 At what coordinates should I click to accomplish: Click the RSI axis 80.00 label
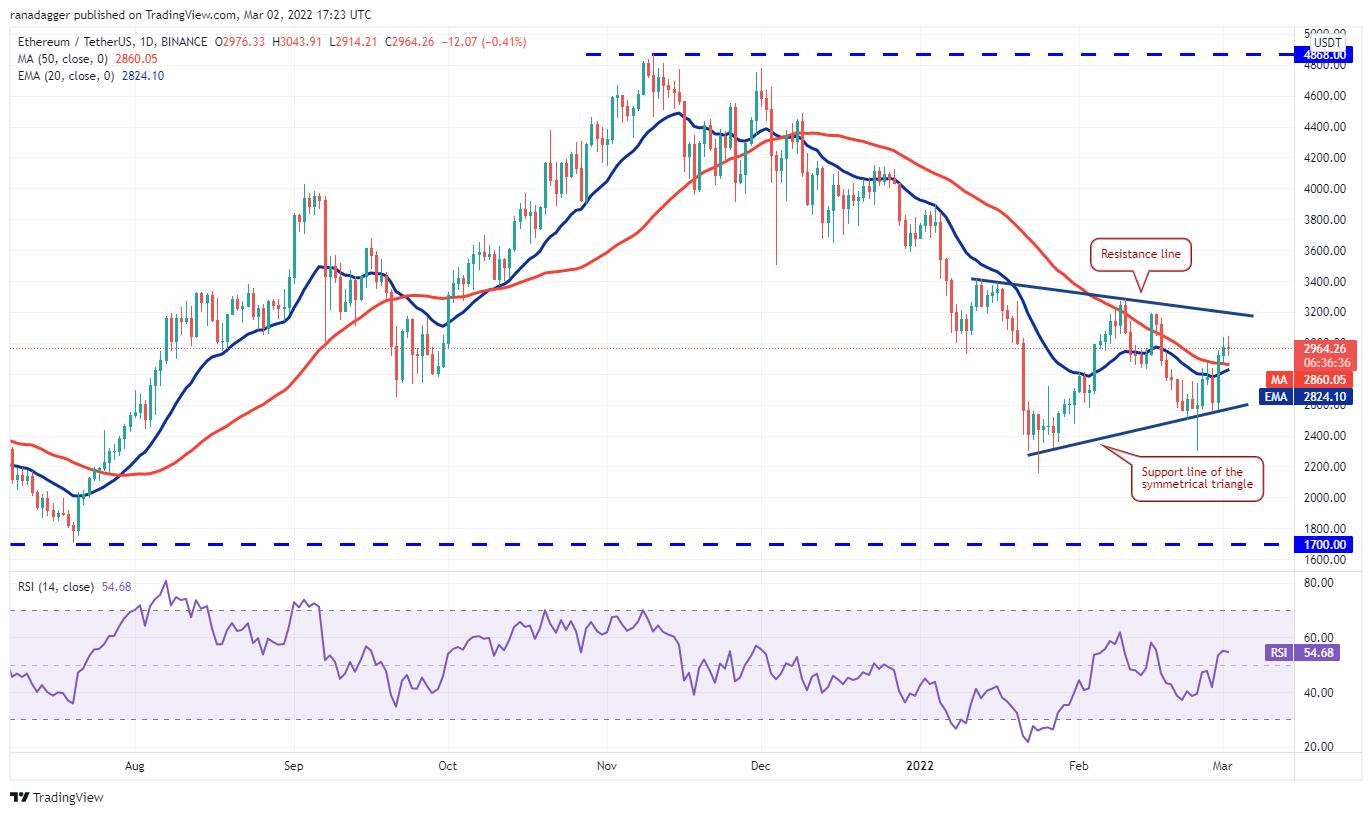(x=1319, y=582)
